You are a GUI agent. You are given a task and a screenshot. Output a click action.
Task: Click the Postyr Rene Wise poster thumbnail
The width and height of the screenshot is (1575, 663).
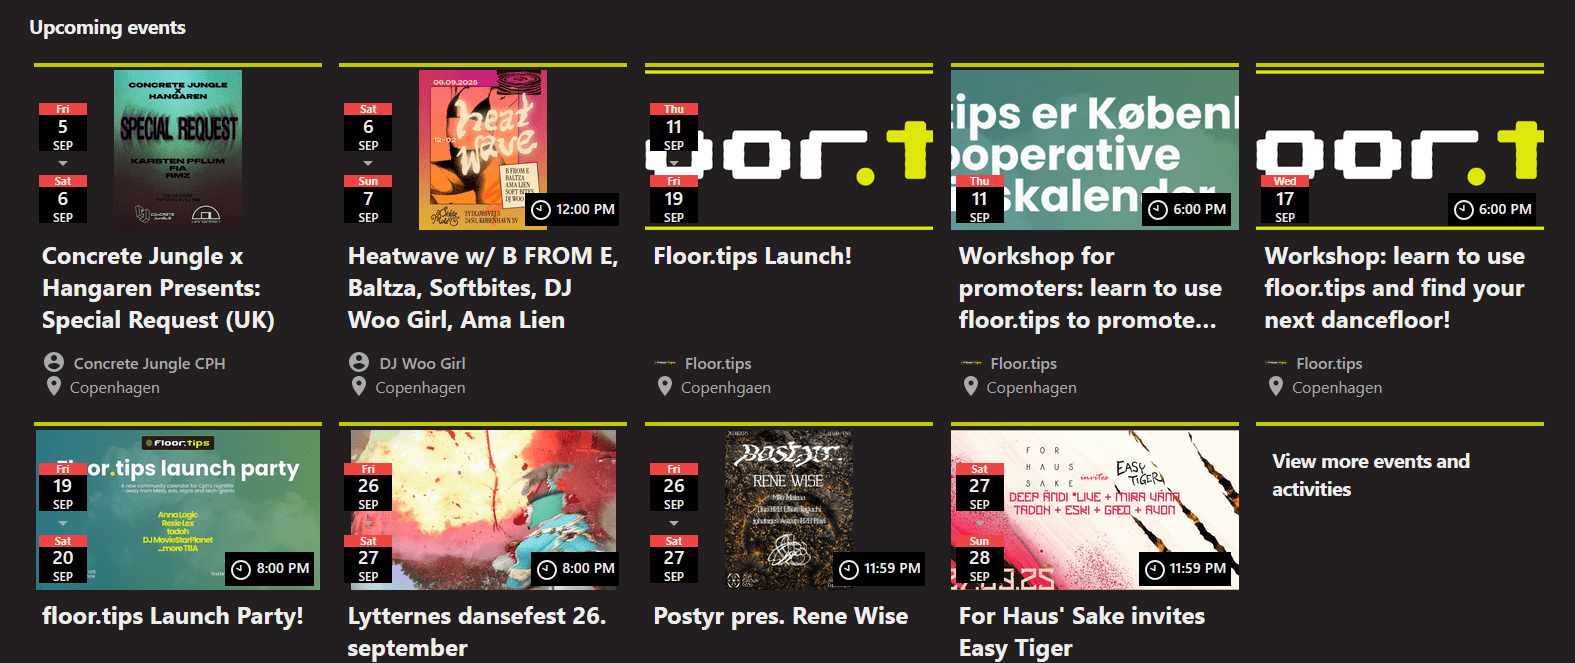[789, 510]
